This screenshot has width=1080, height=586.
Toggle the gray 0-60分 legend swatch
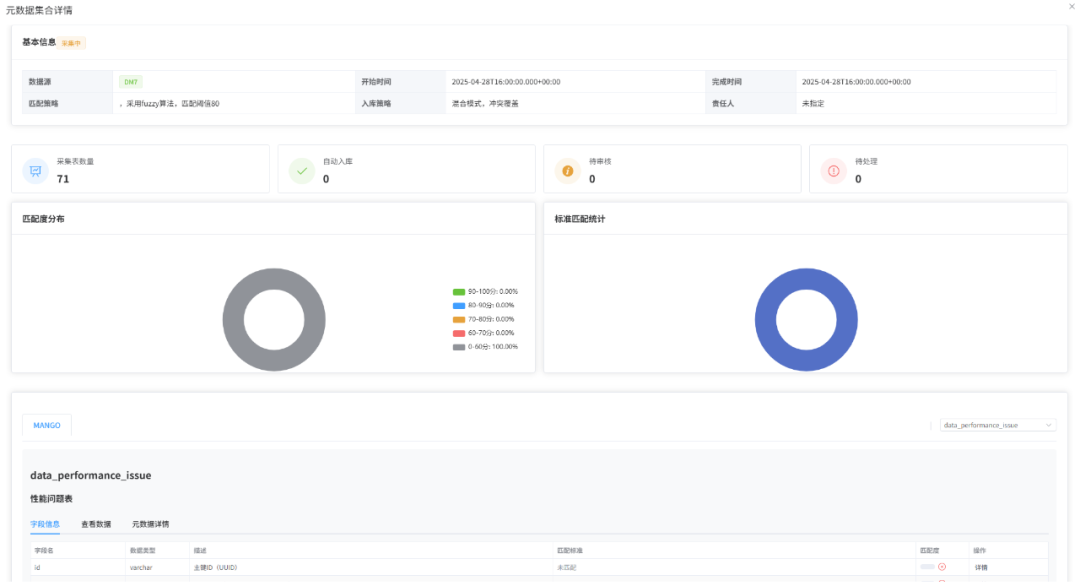click(x=459, y=347)
